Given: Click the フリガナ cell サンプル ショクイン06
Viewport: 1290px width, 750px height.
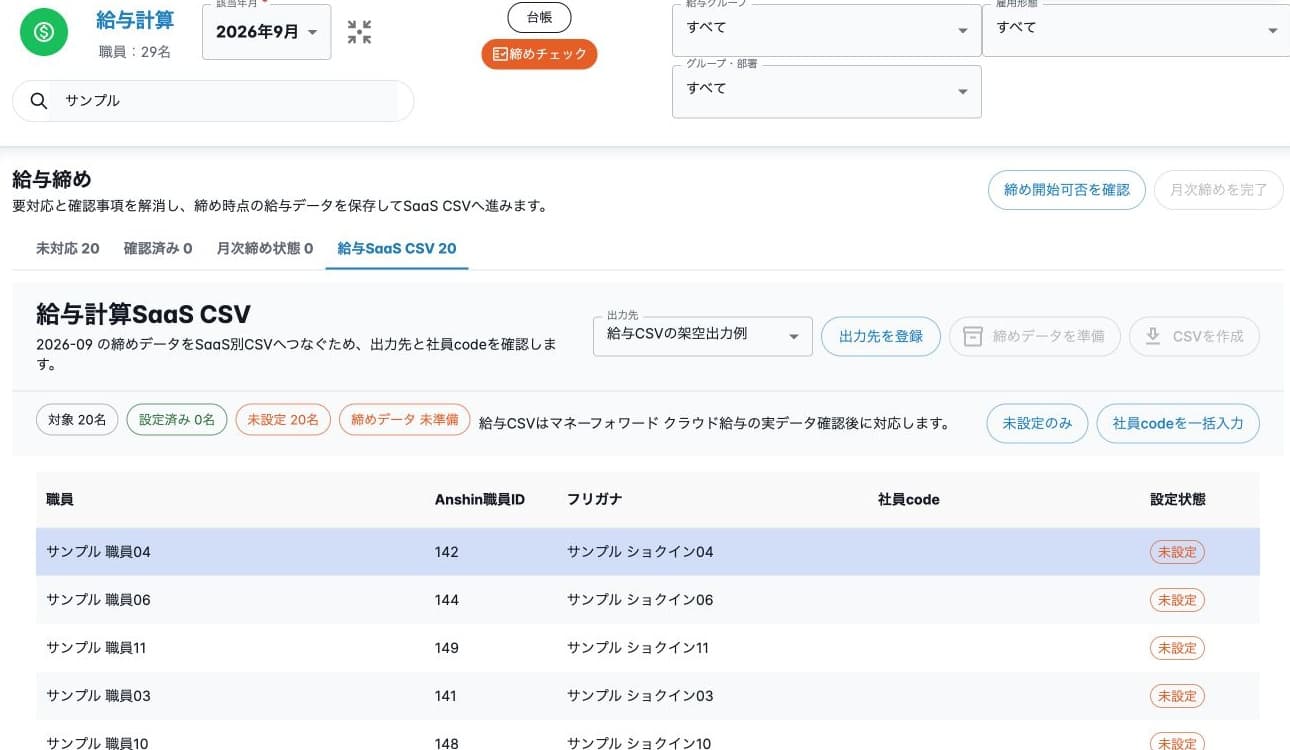Looking at the screenshot, I should [x=640, y=600].
